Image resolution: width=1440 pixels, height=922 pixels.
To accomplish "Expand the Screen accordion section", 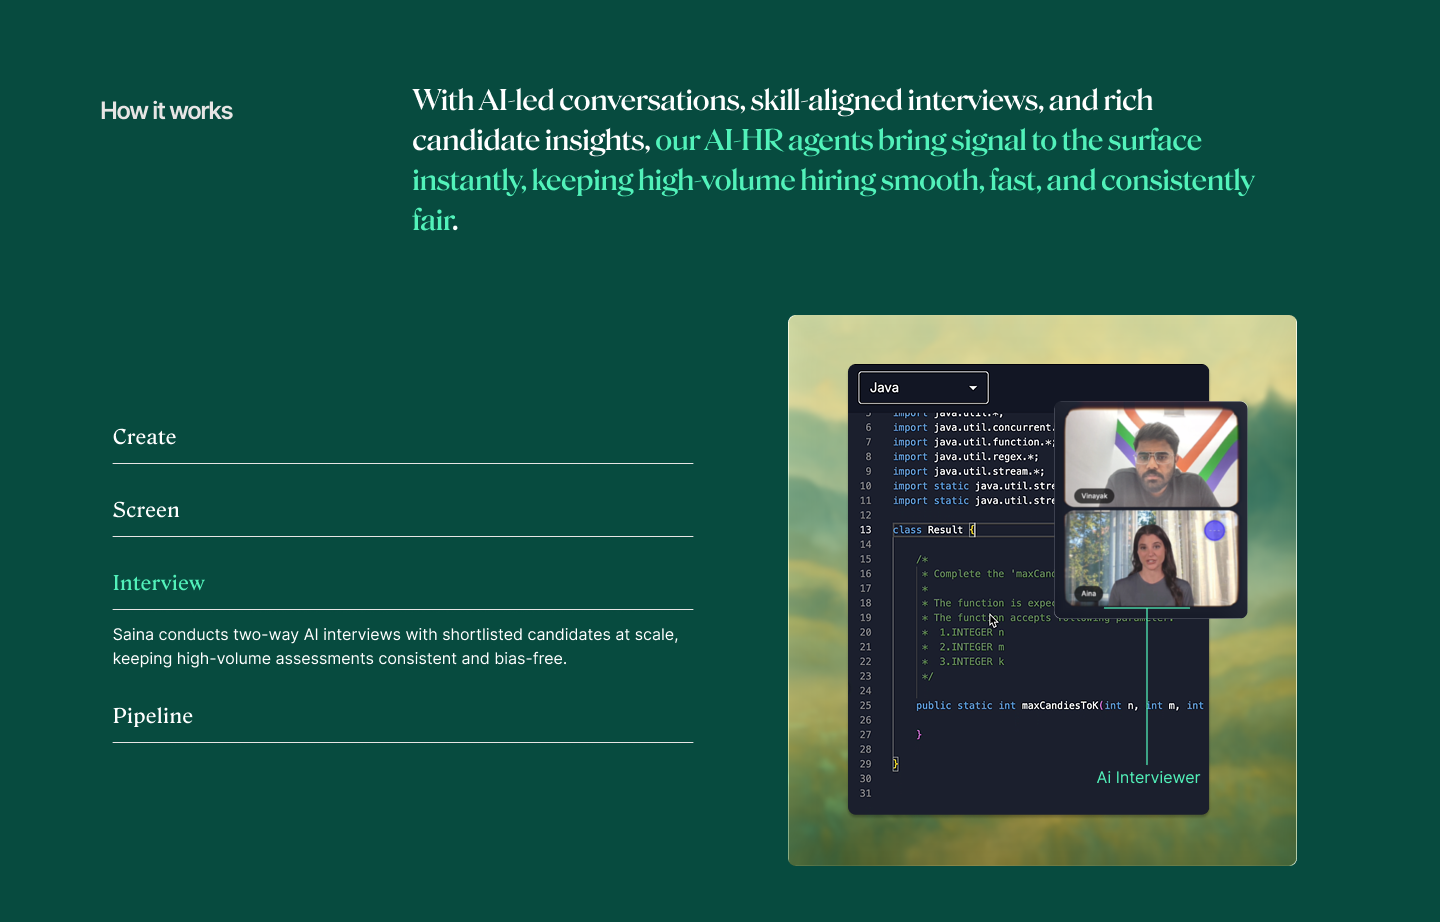I will 146,510.
